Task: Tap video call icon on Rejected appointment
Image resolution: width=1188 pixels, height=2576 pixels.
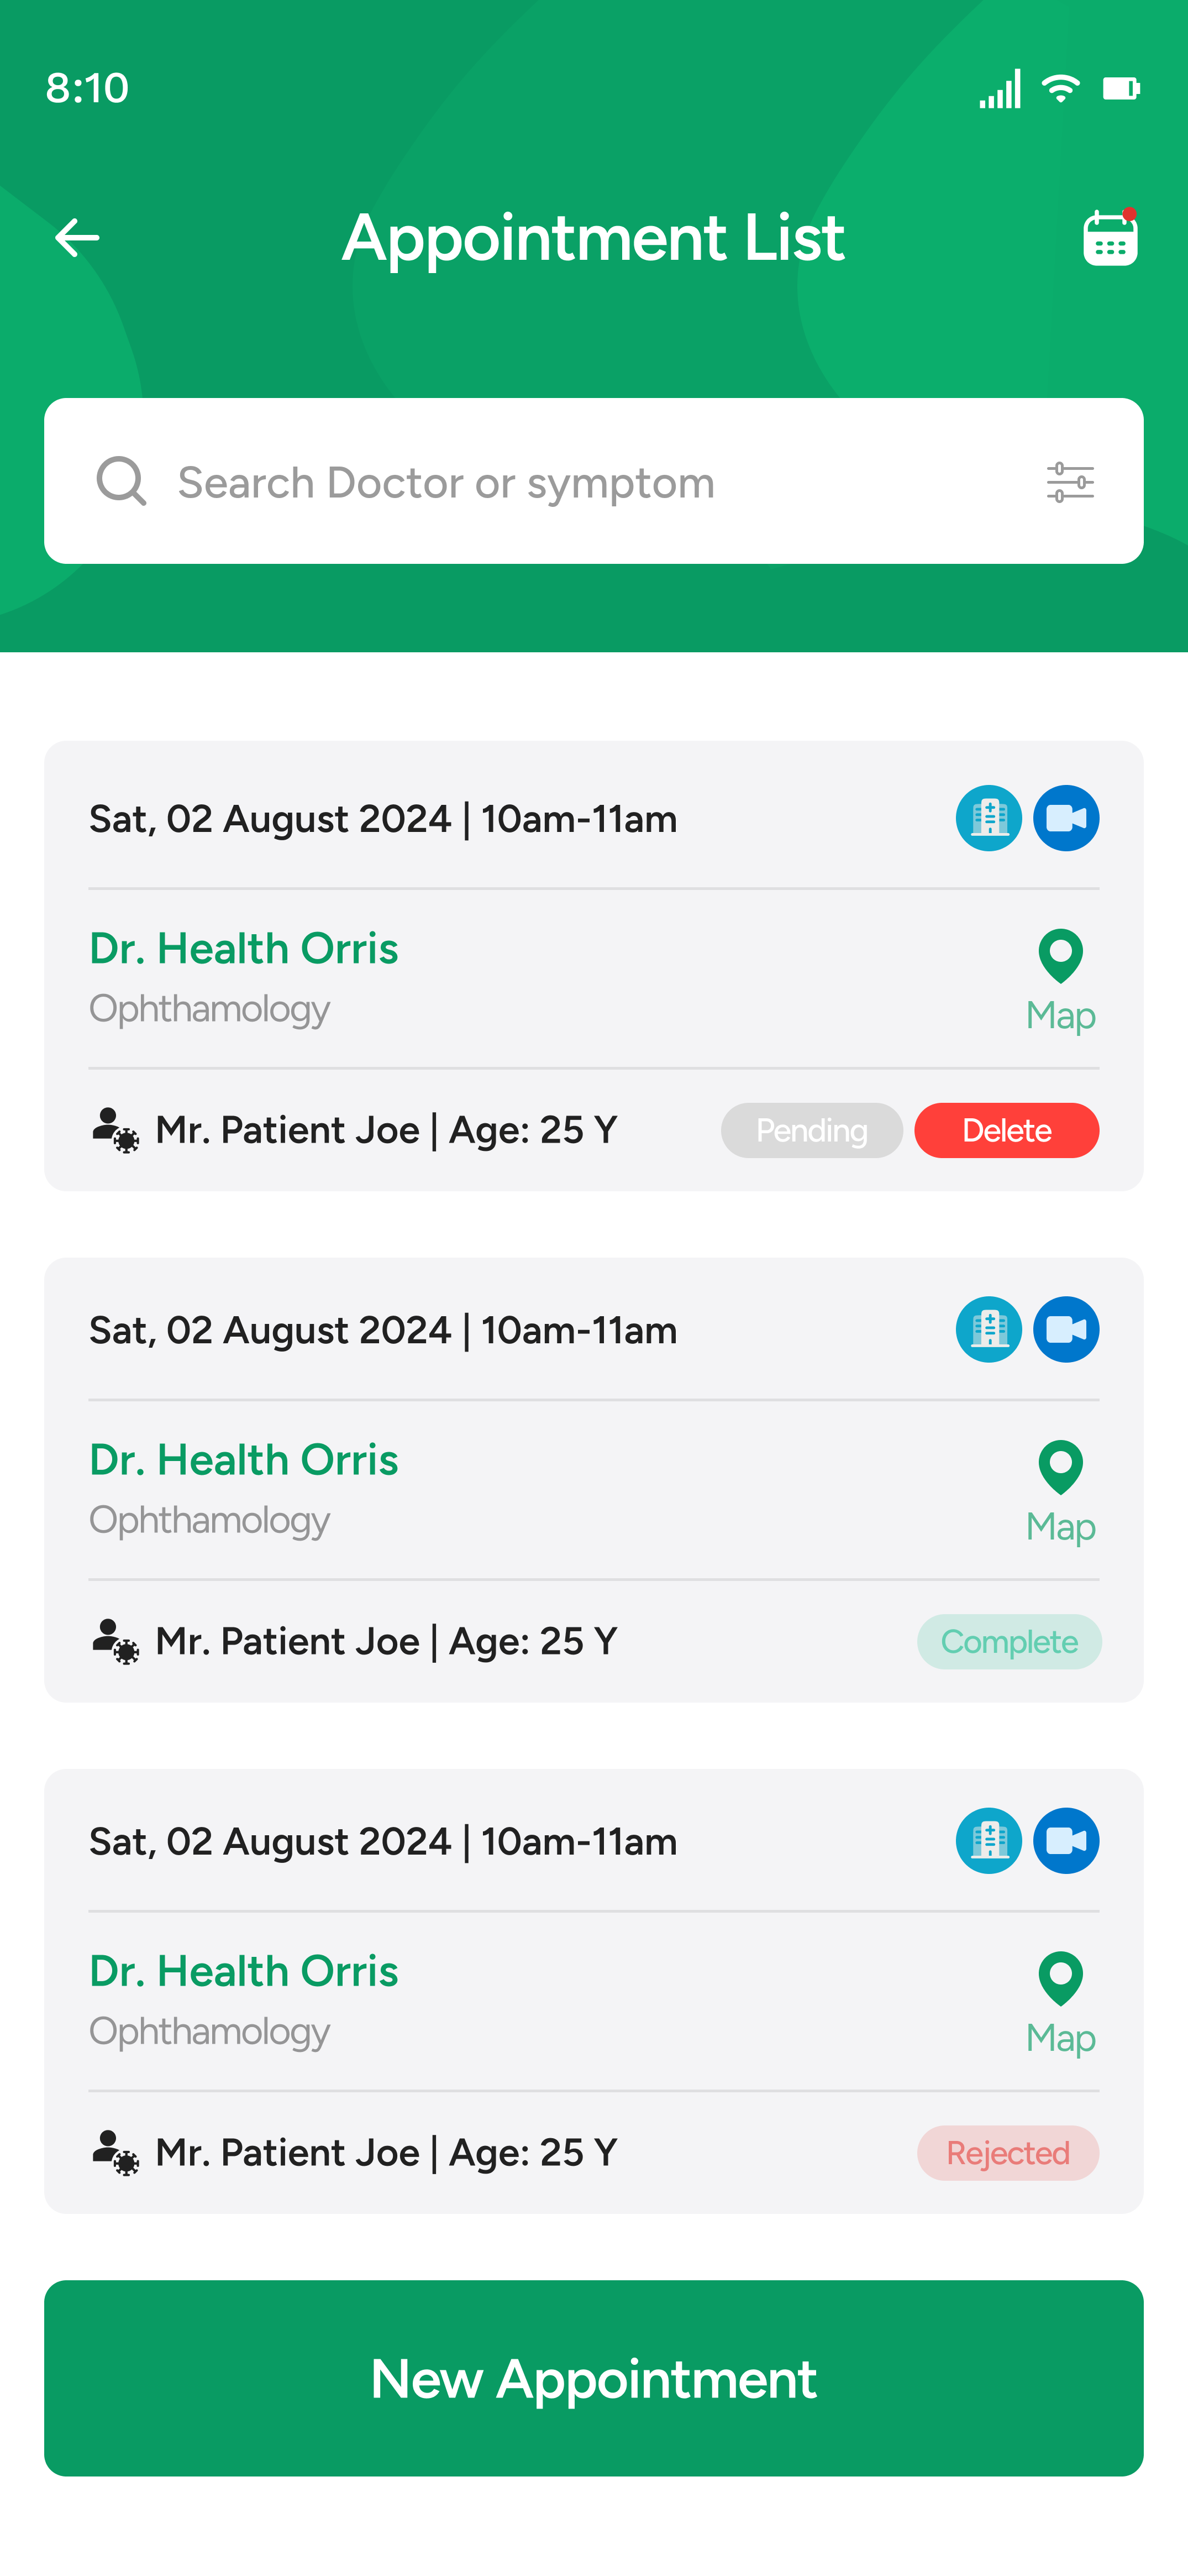Action: click(1065, 1841)
